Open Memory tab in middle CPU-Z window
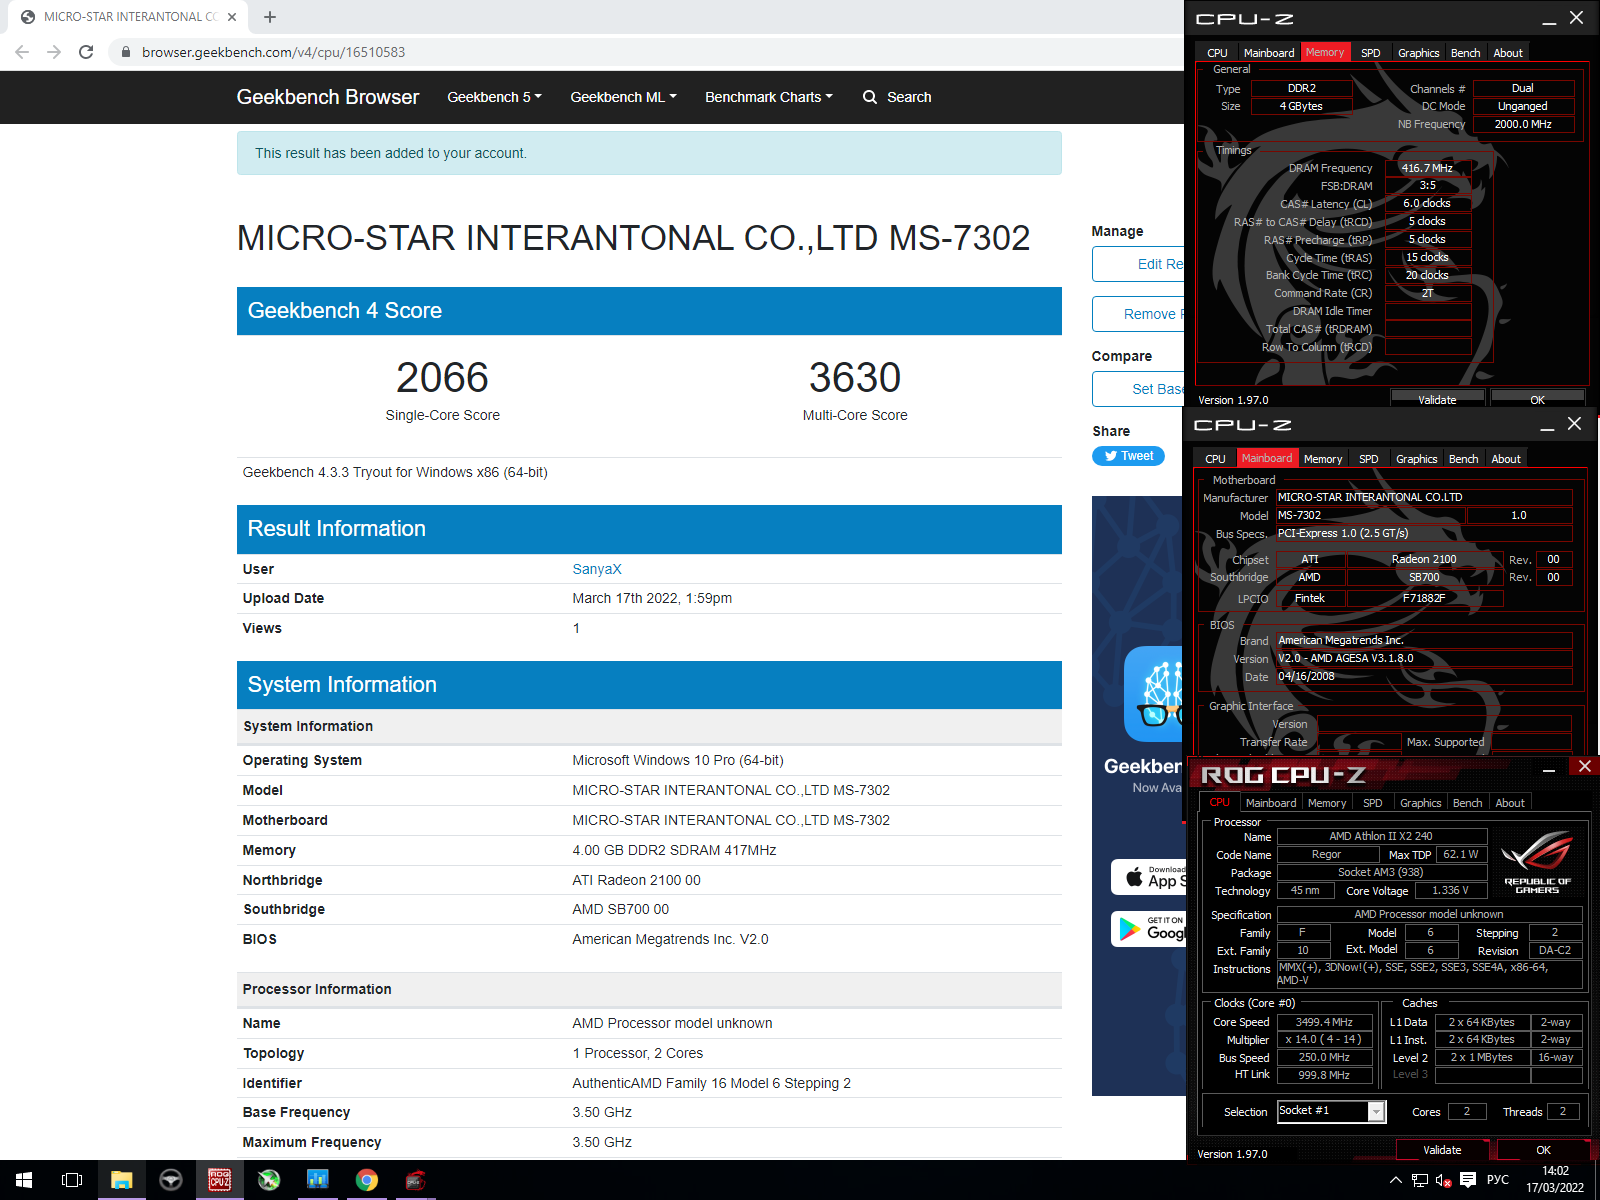1600x1200 pixels. tap(1323, 459)
